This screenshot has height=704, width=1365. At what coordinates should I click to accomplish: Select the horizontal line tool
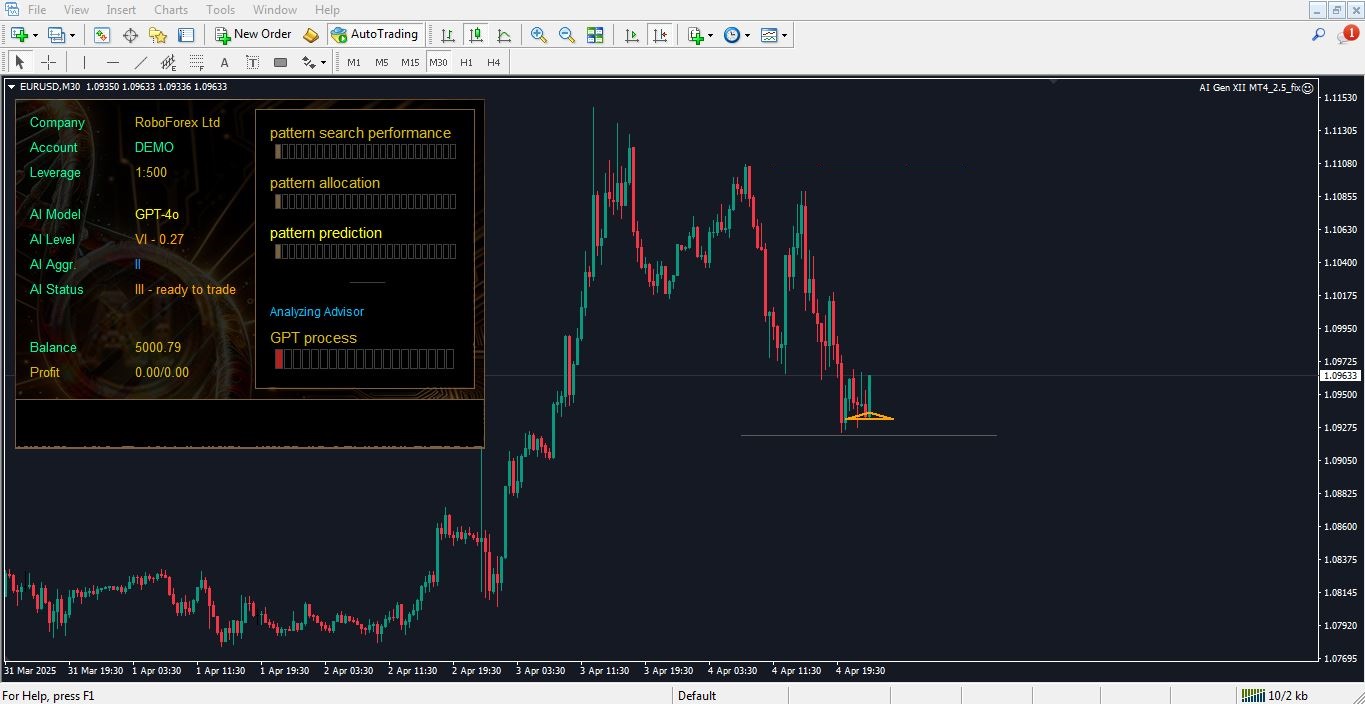tap(112, 62)
